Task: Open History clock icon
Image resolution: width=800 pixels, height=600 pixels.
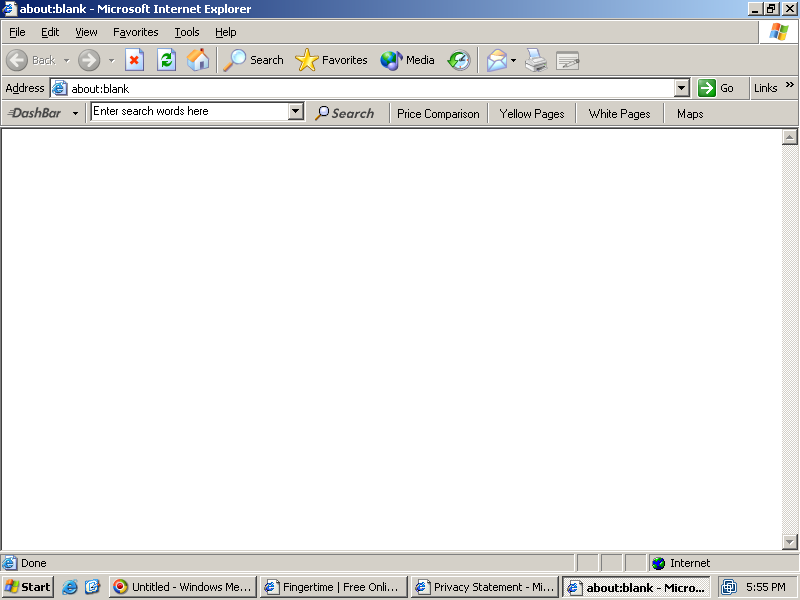Action: pyautogui.click(x=459, y=60)
